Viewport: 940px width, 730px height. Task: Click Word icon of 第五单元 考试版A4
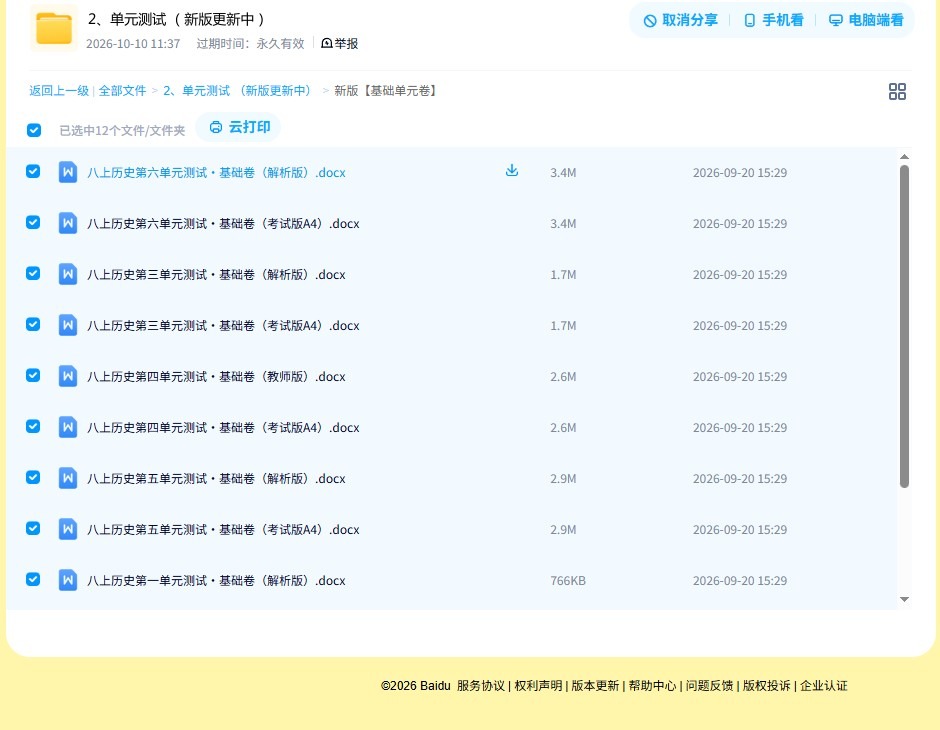tap(68, 529)
